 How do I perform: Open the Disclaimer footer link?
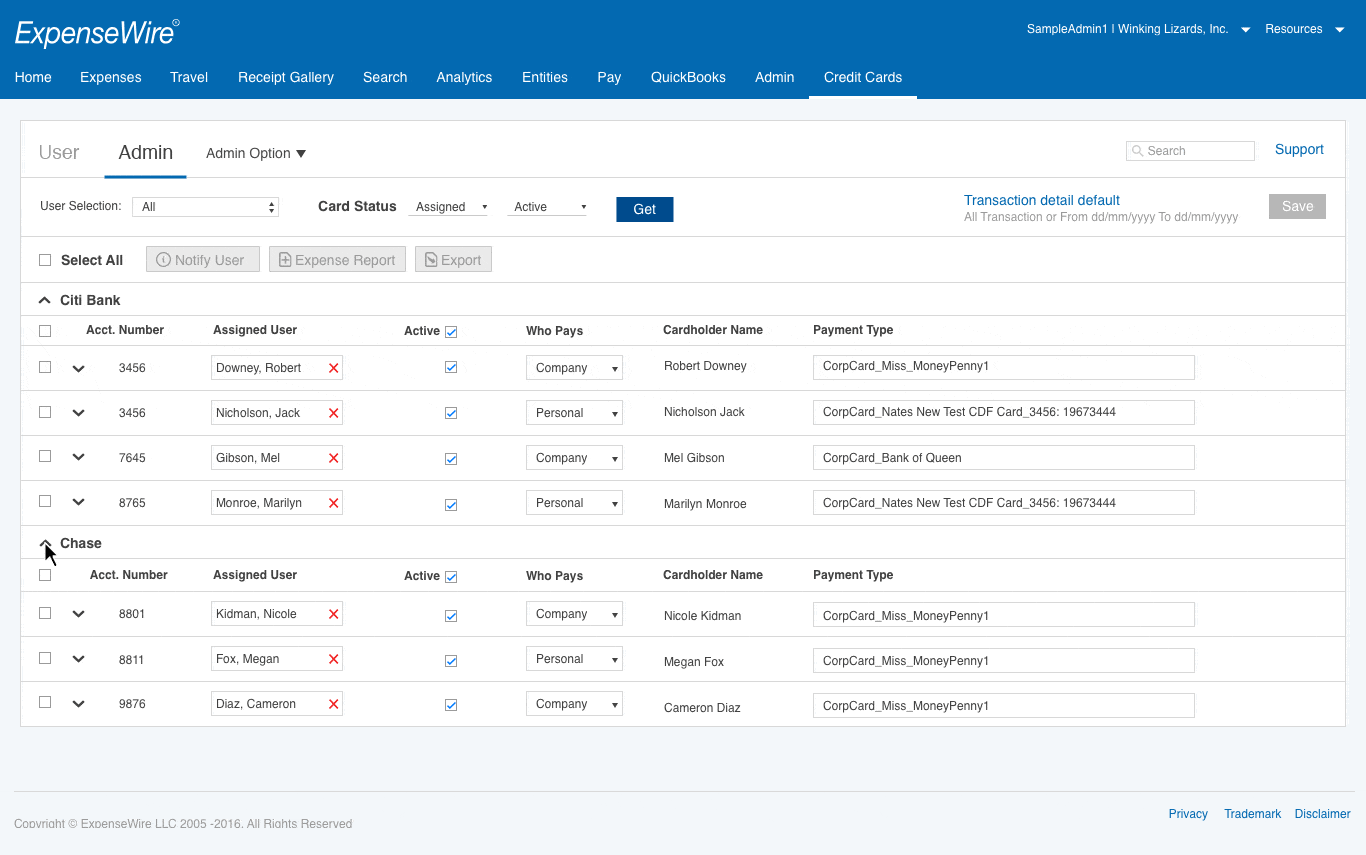pyautogui.click(x=1322, y=814)
